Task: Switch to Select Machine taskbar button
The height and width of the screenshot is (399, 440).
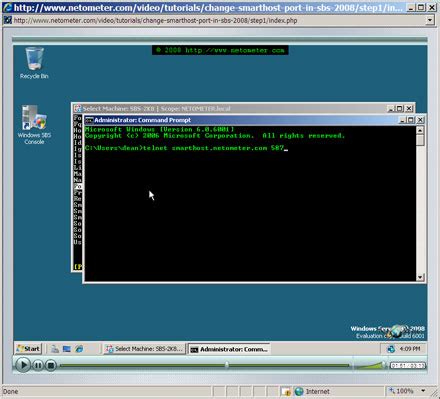Action: 144,349
